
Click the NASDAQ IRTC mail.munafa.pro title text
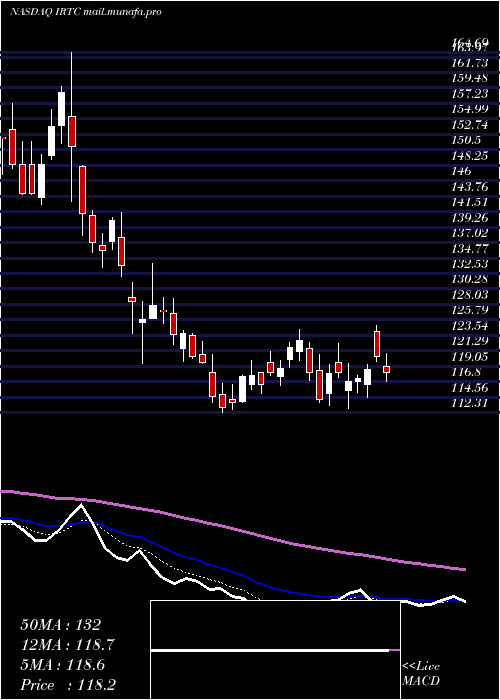click(85, 12)
